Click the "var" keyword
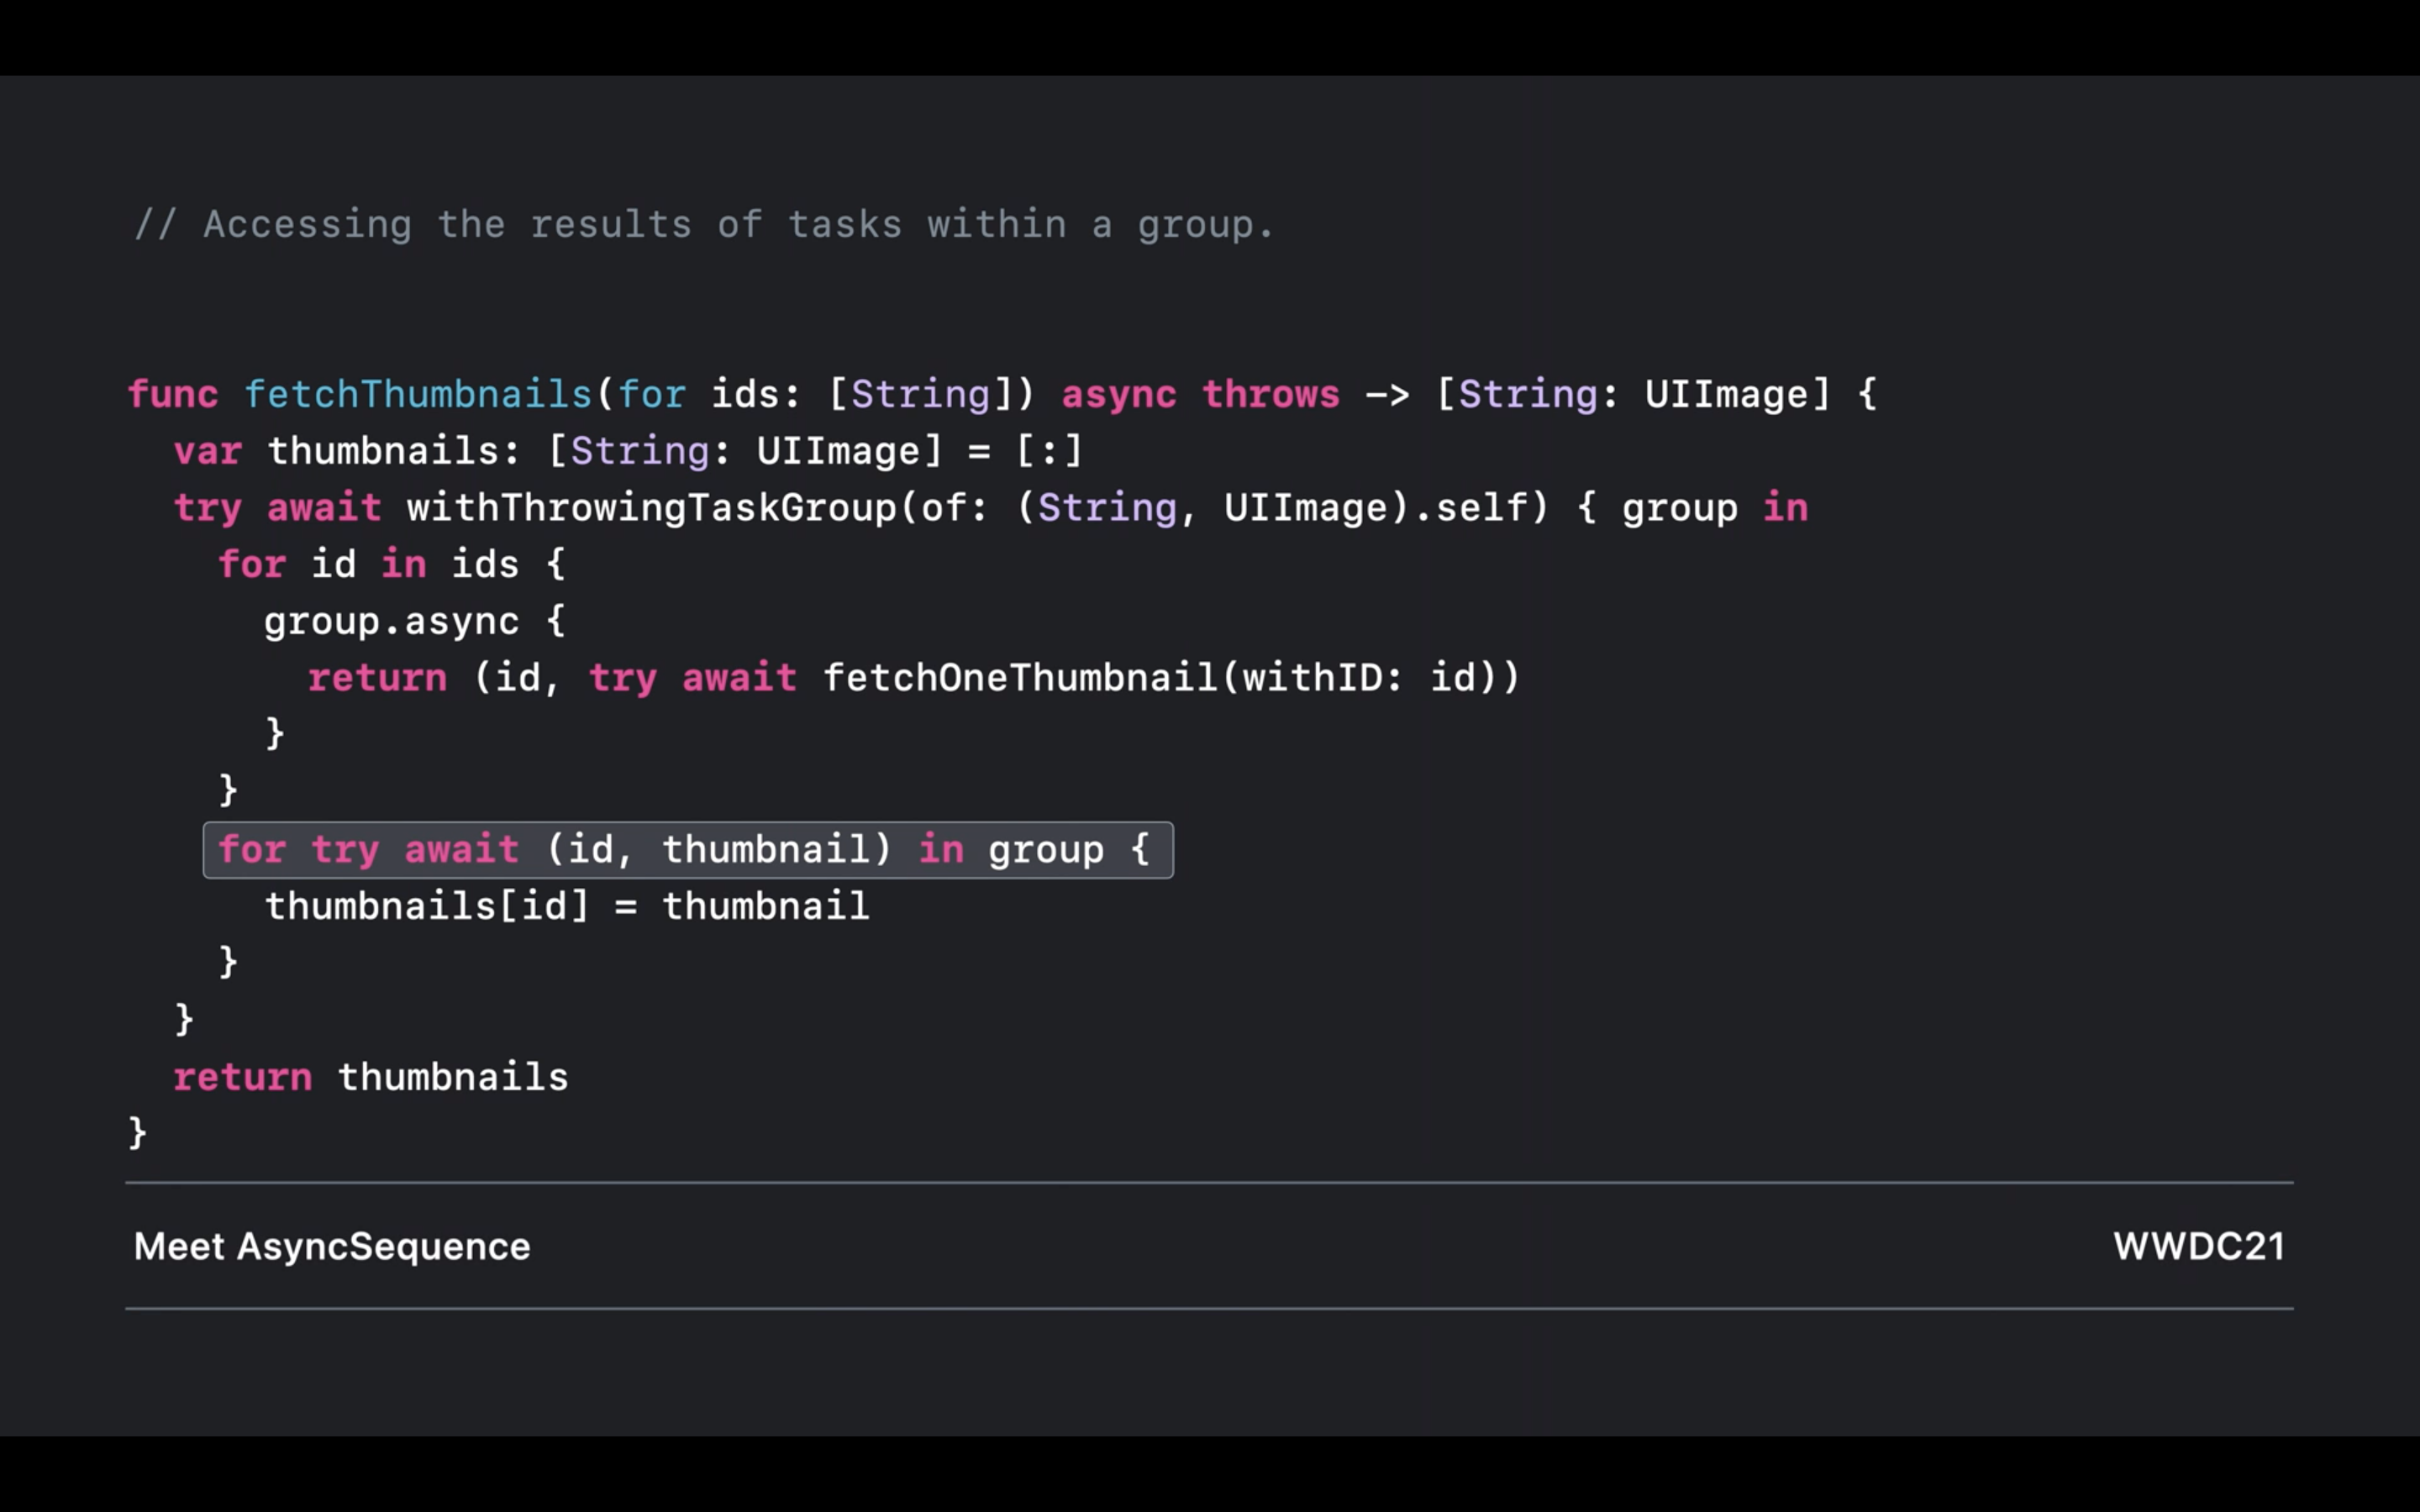Screen dimensions: 2420x1512 click(x=208, y=451)
